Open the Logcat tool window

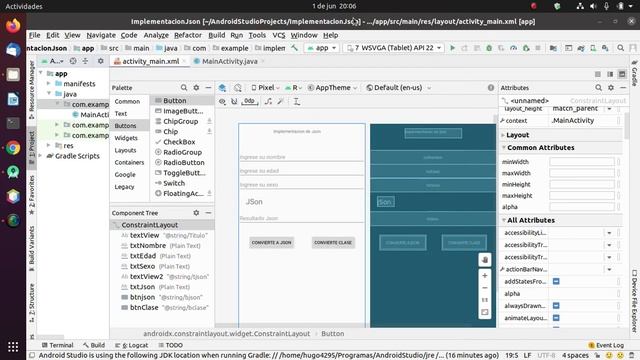tap(131, 345)
